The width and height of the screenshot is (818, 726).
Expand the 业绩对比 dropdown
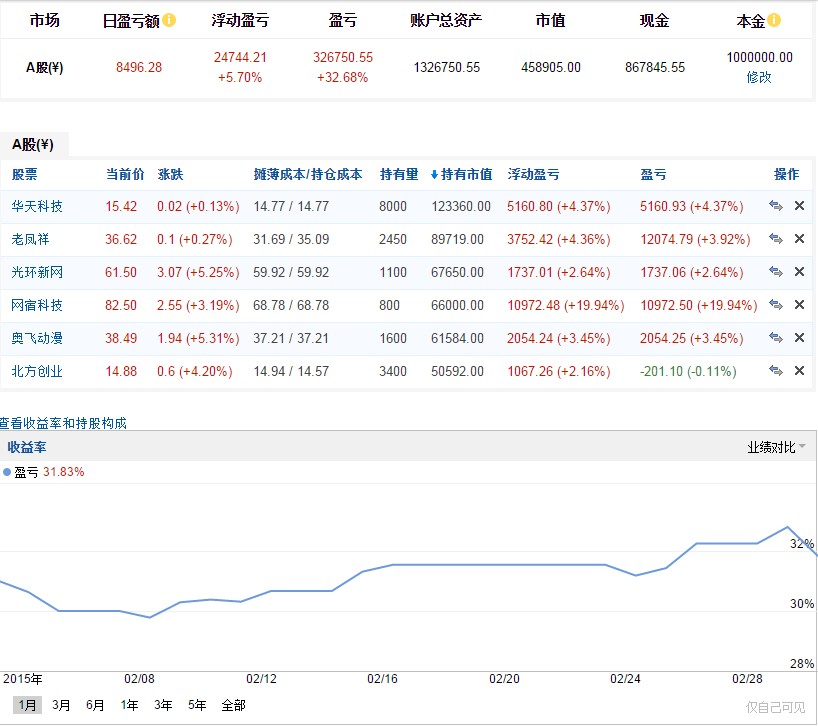(776, 447)
